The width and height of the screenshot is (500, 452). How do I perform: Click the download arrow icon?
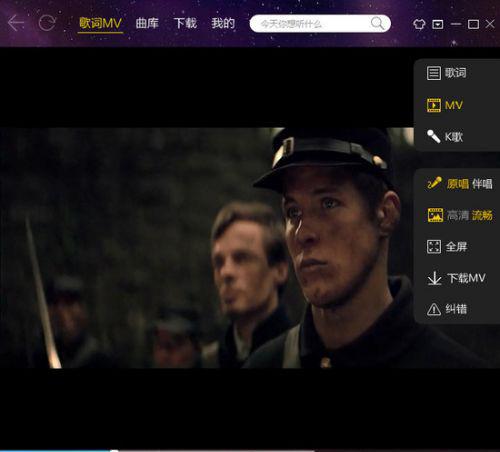tap(434, 278)
